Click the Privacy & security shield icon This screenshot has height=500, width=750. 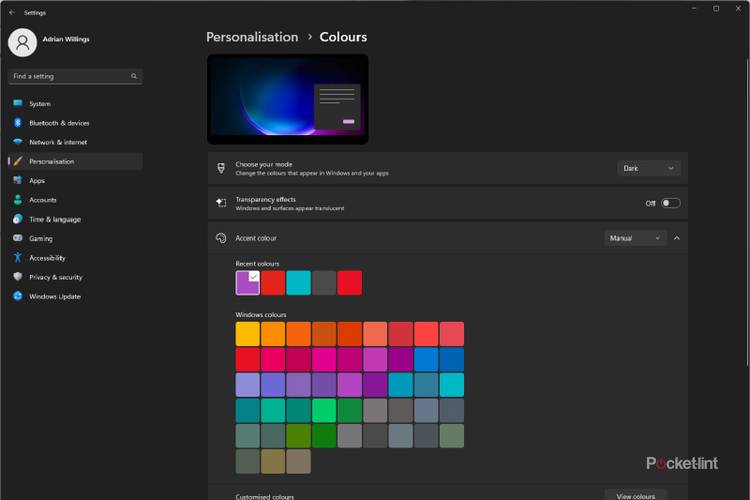click(x=18, y=277)
